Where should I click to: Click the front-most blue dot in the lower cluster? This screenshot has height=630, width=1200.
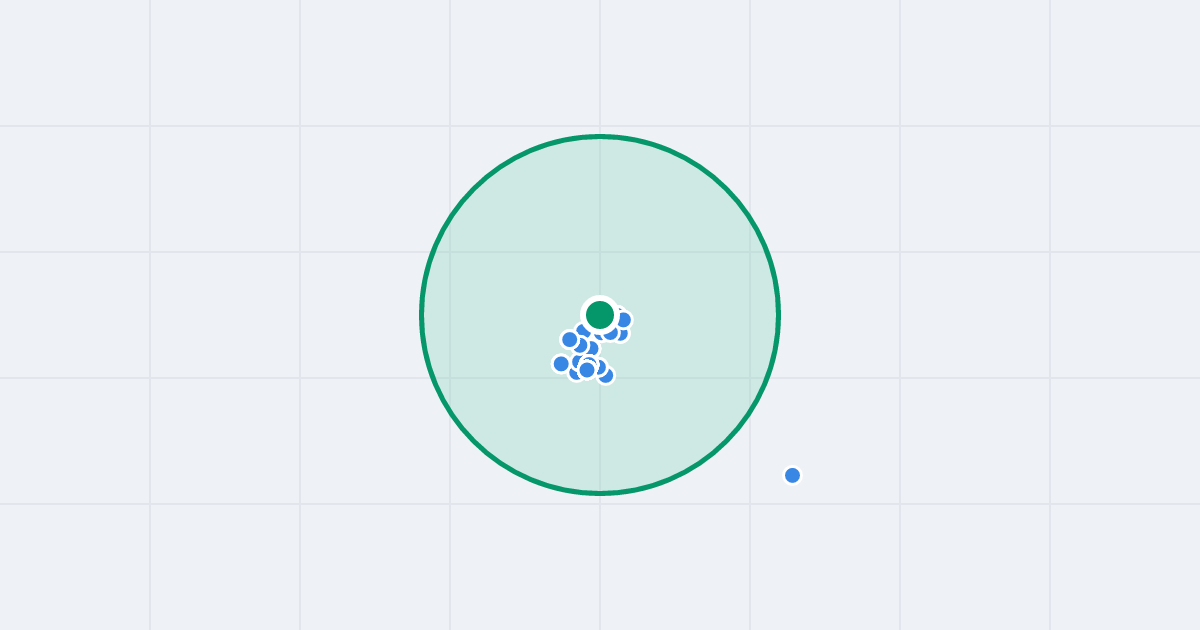point(587,370)
